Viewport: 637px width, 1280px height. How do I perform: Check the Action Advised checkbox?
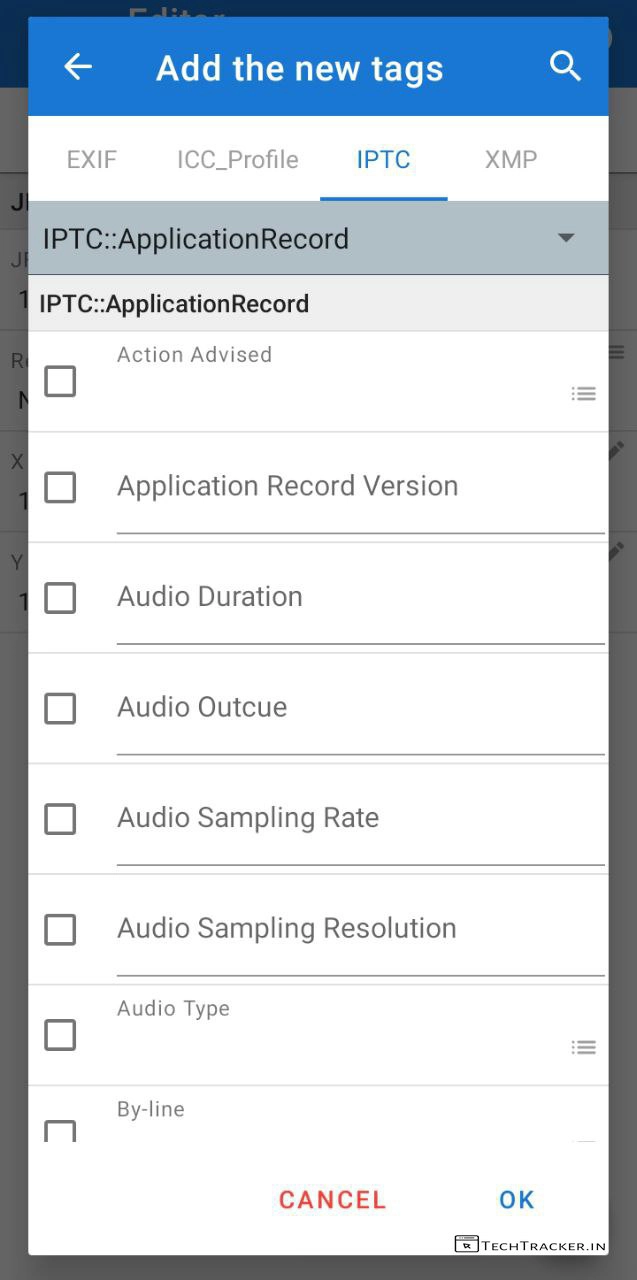(60, 381)
